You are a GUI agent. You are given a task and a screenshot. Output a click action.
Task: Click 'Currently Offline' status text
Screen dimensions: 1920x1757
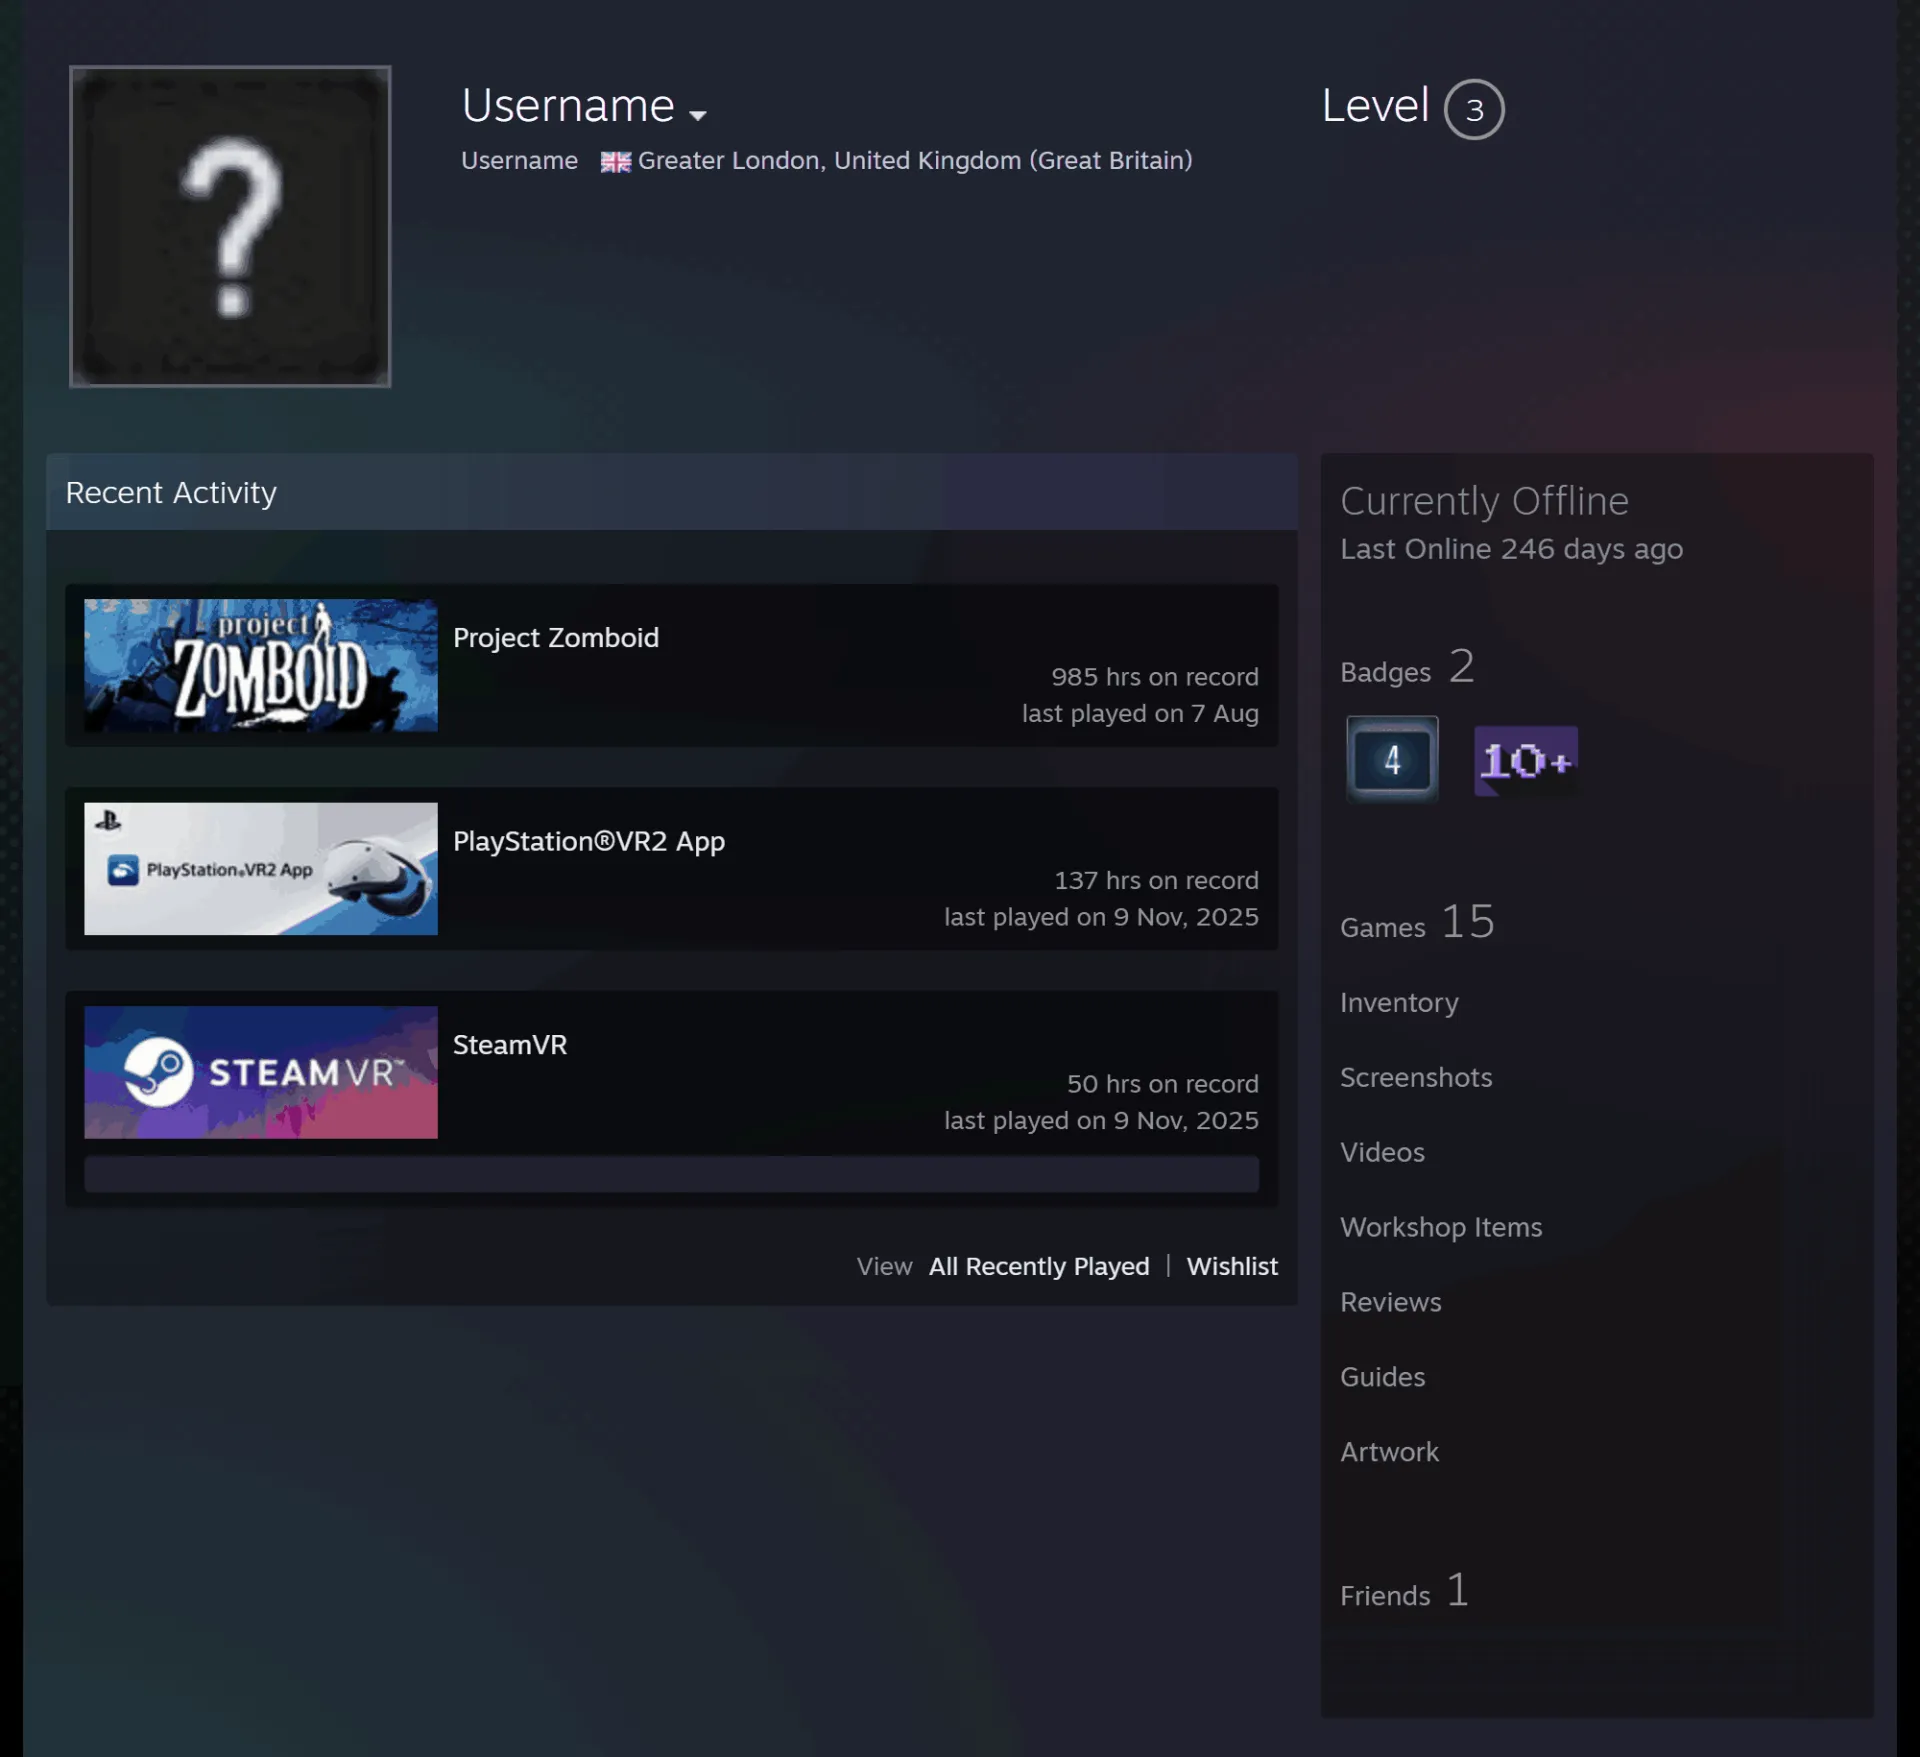[1484, 501]
